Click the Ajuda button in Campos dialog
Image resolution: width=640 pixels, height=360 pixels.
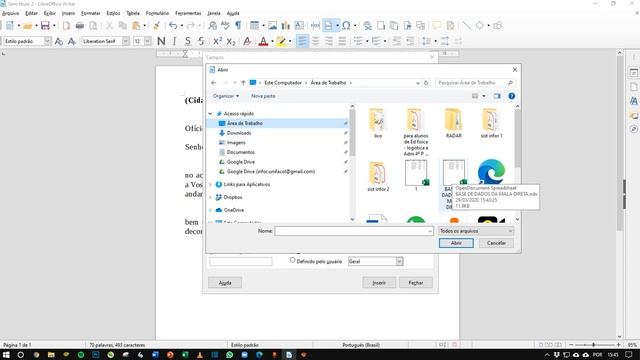[225, 282]
